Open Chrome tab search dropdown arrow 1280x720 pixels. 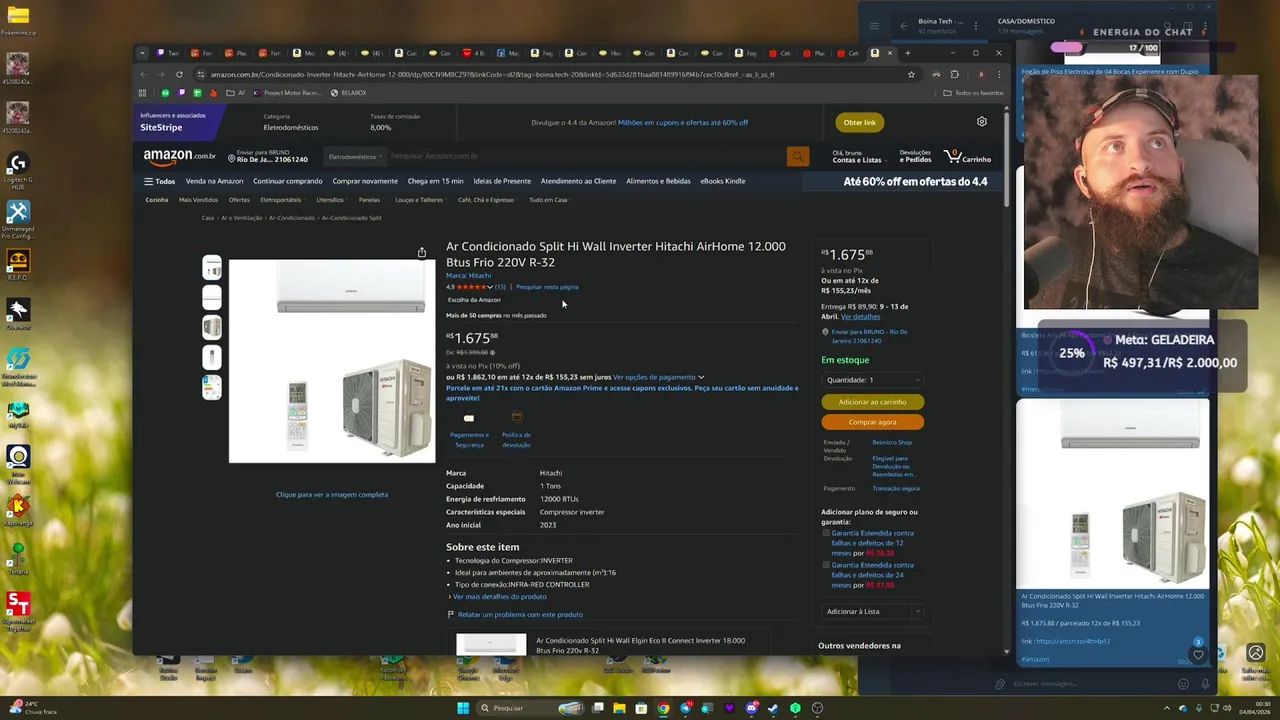point(142,53)
